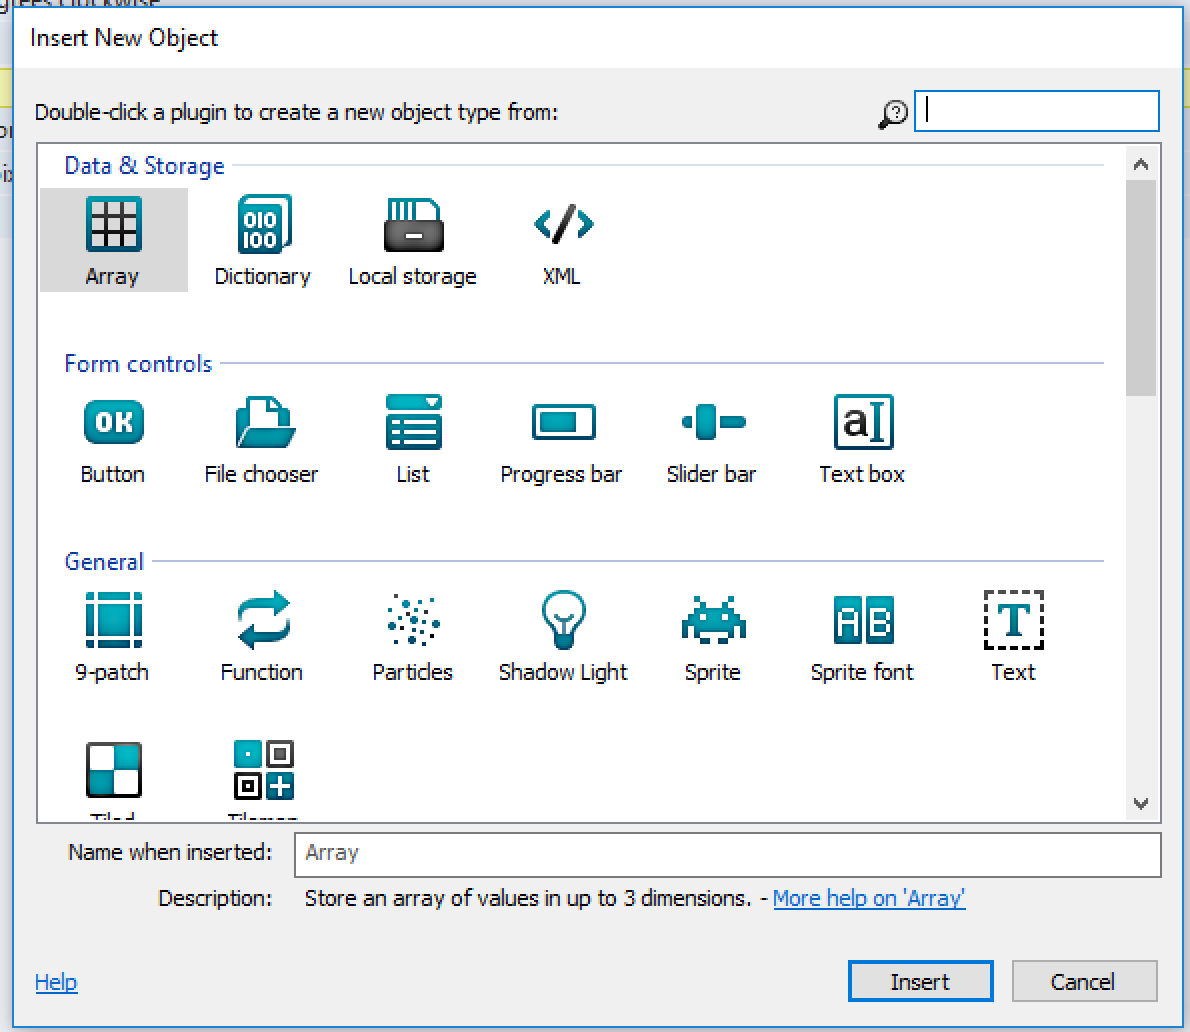The image size is (1190, 1032).
Task: Click the Insert button
Action: tap(921, 981)
